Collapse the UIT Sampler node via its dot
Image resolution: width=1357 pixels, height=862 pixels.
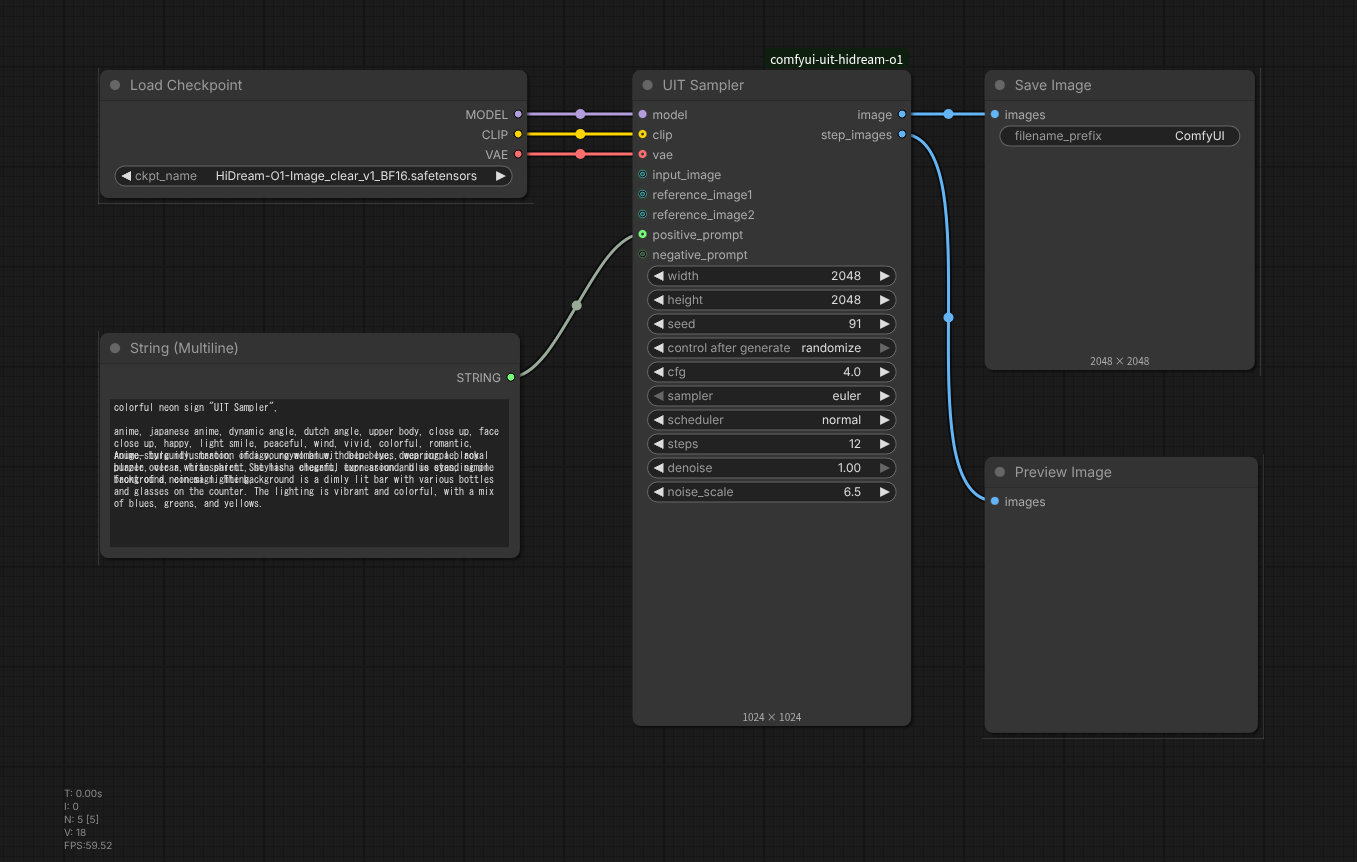[x=647, y=85]
